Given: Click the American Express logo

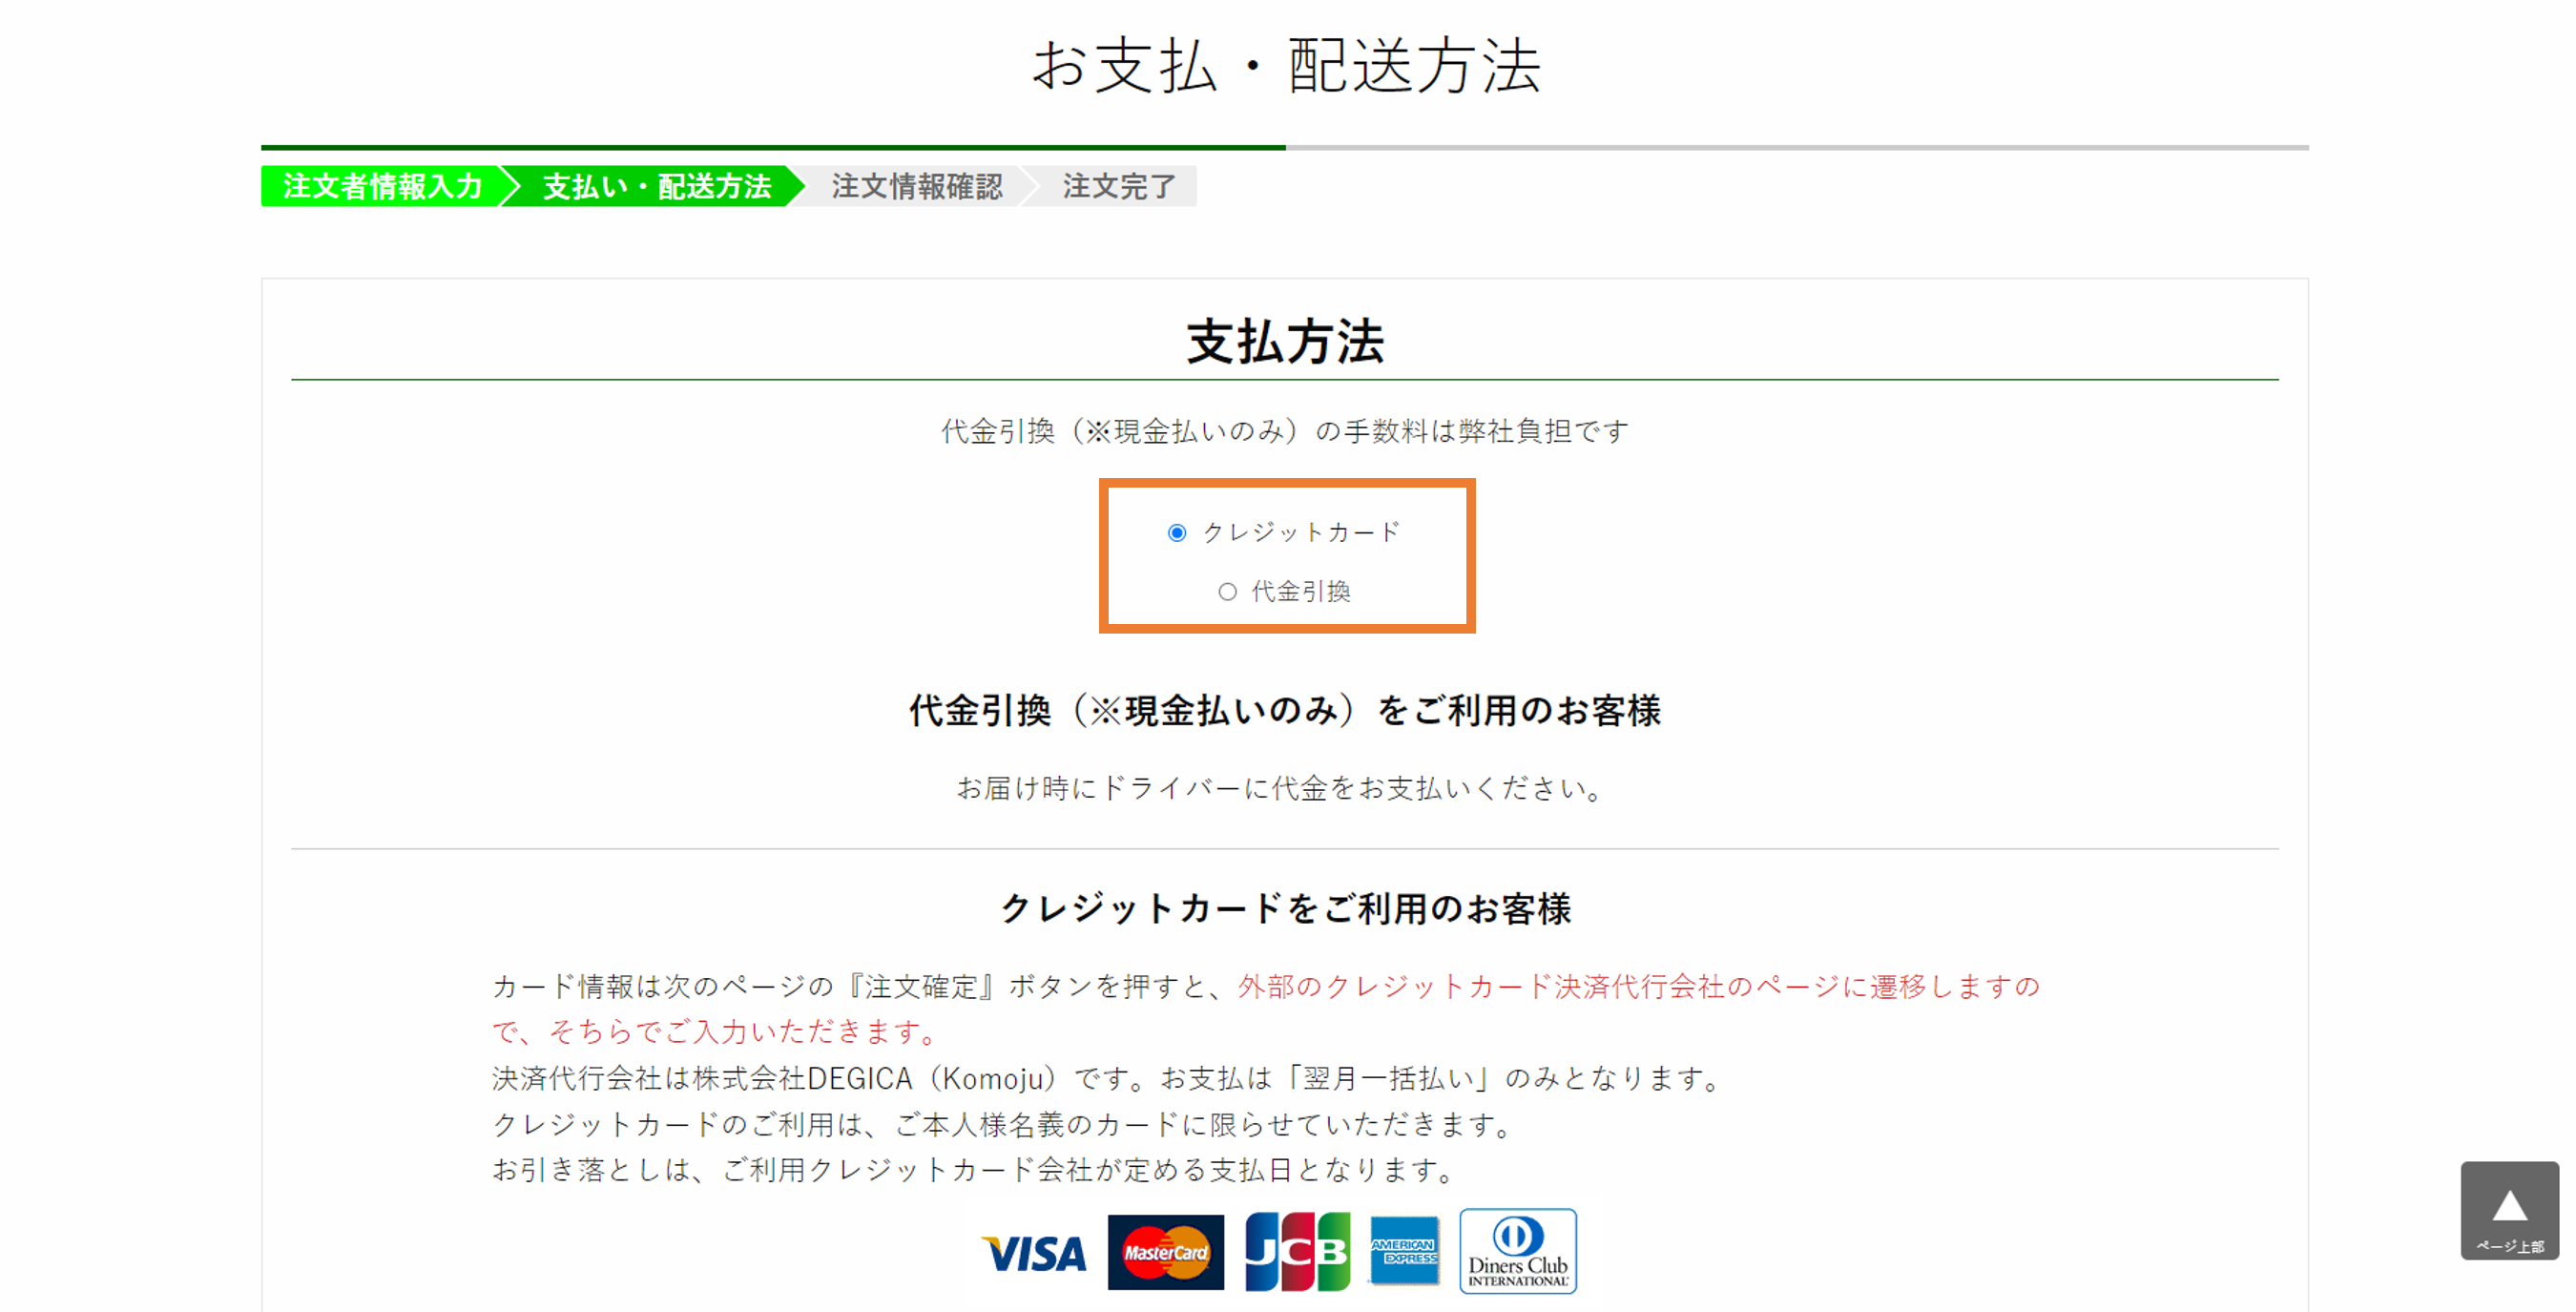Looking at the screenshot, I should click(1404, 1251).
